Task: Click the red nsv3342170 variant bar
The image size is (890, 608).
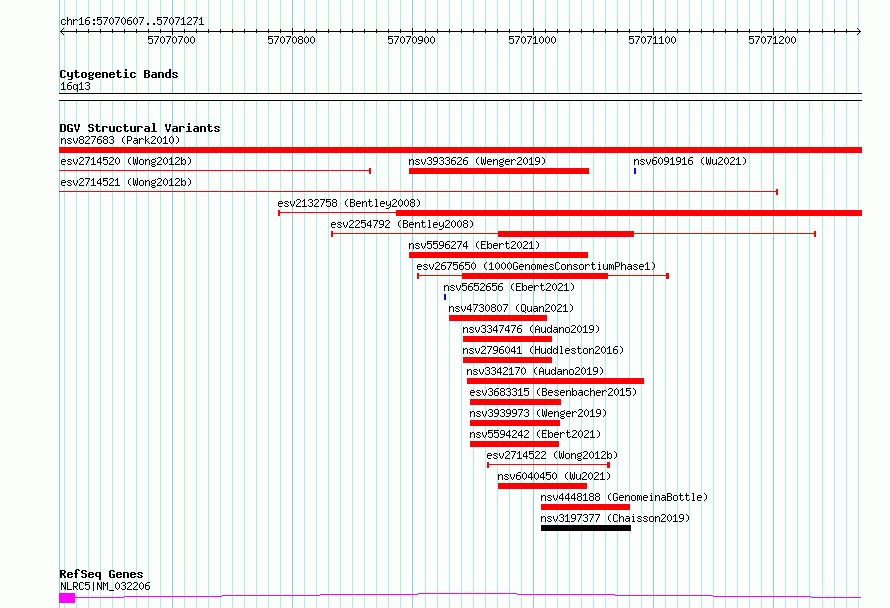Action: [555, 381]
